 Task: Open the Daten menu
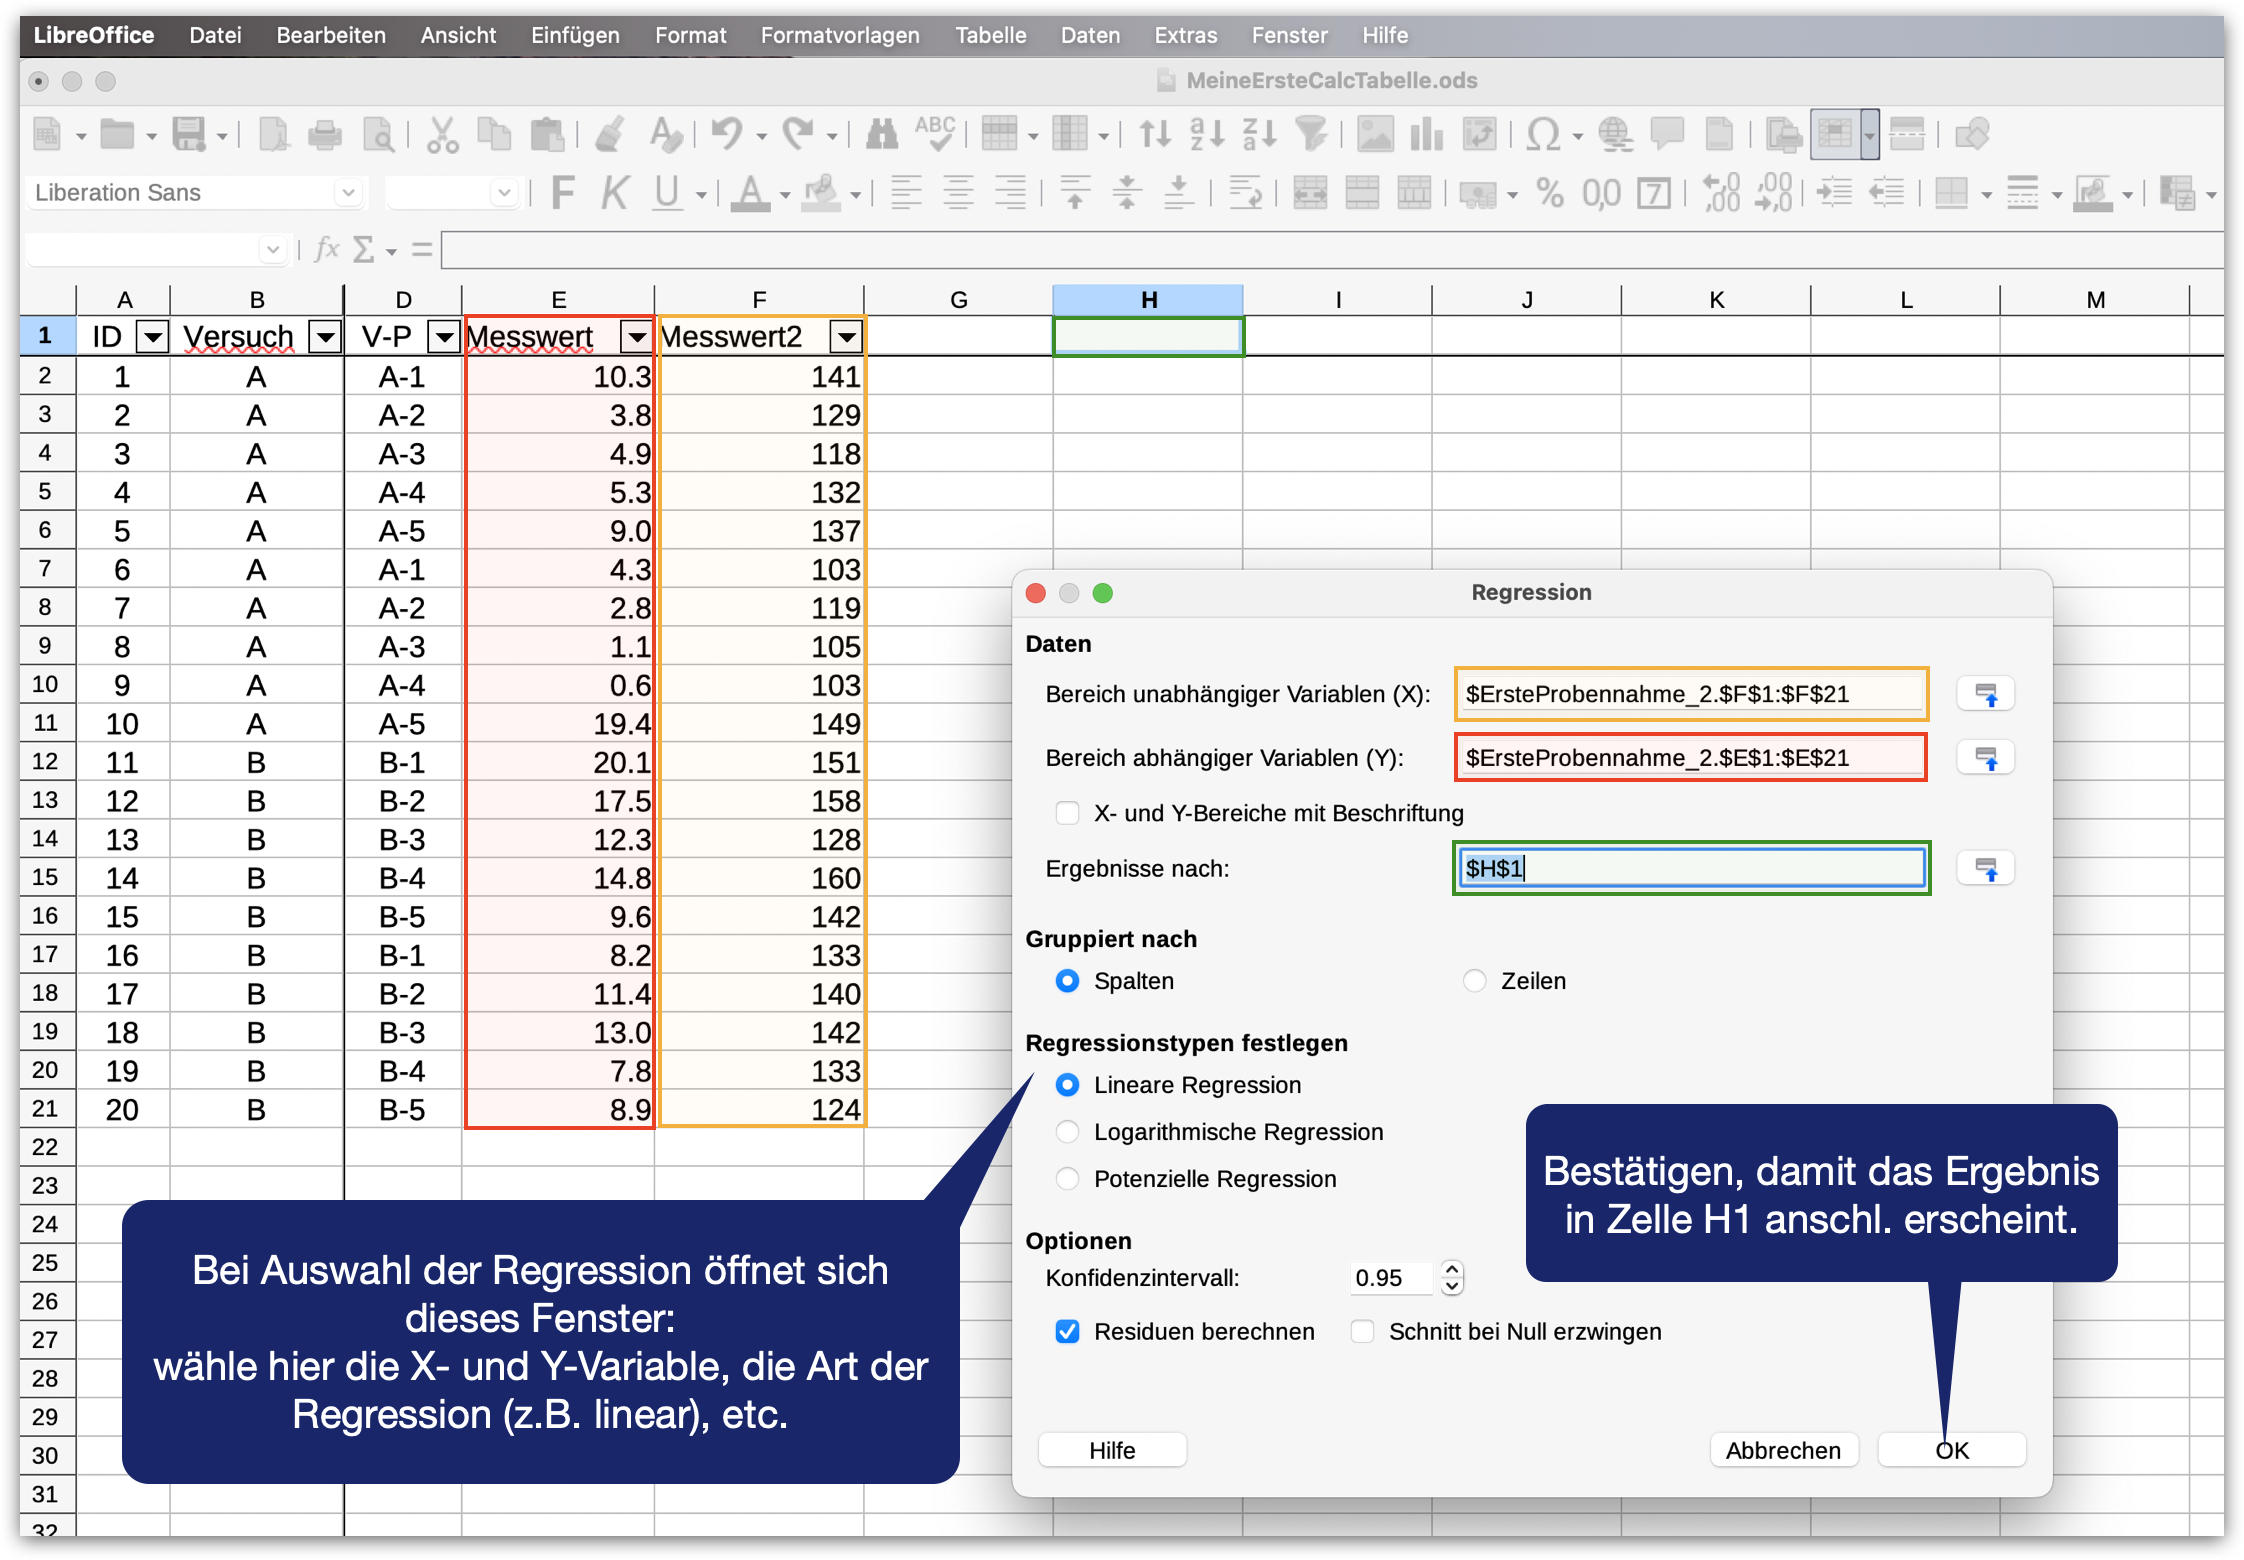[x=1090, y=35]
